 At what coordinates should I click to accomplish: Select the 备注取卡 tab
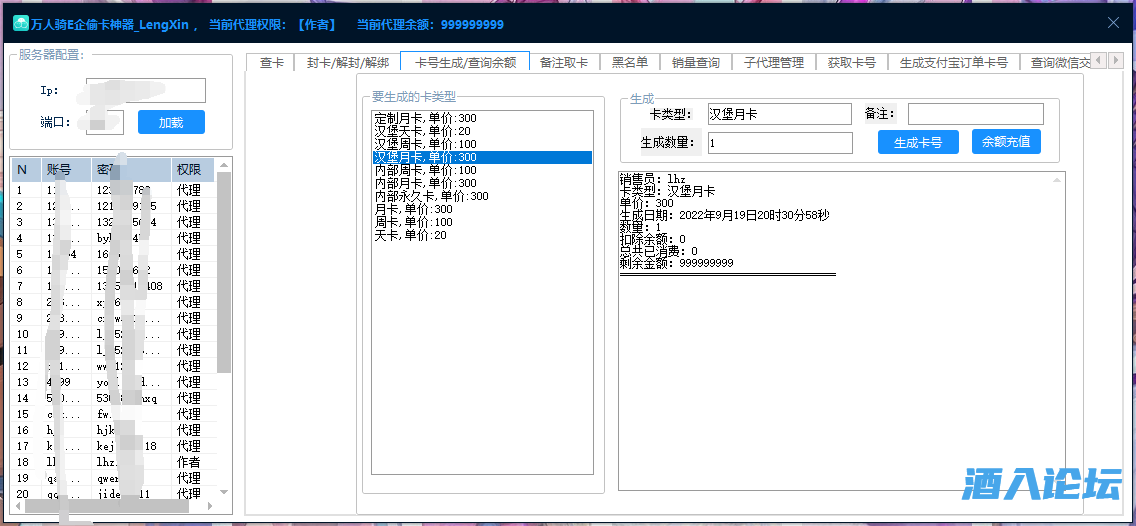564,62
